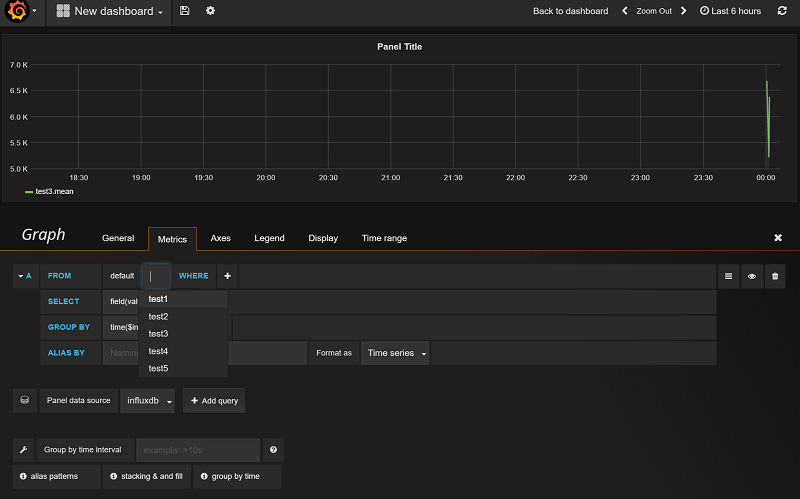Open the Grafana logo menu
The width and height of the screenshot is (800, 499).
point(17,11)
